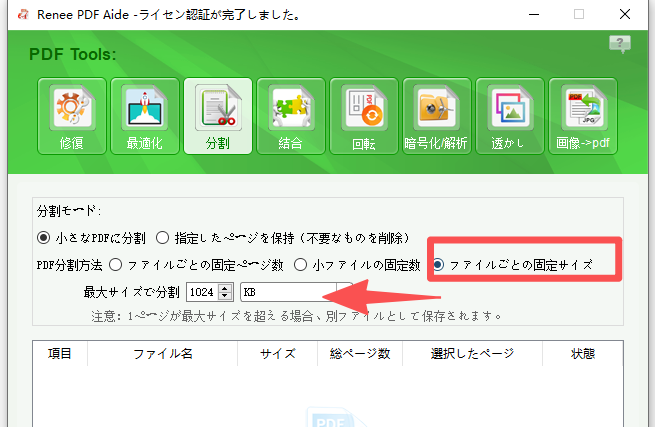Open the 画像->pdf conversion tool
This screenshot has height=427, width=655.
pos(583,116)
